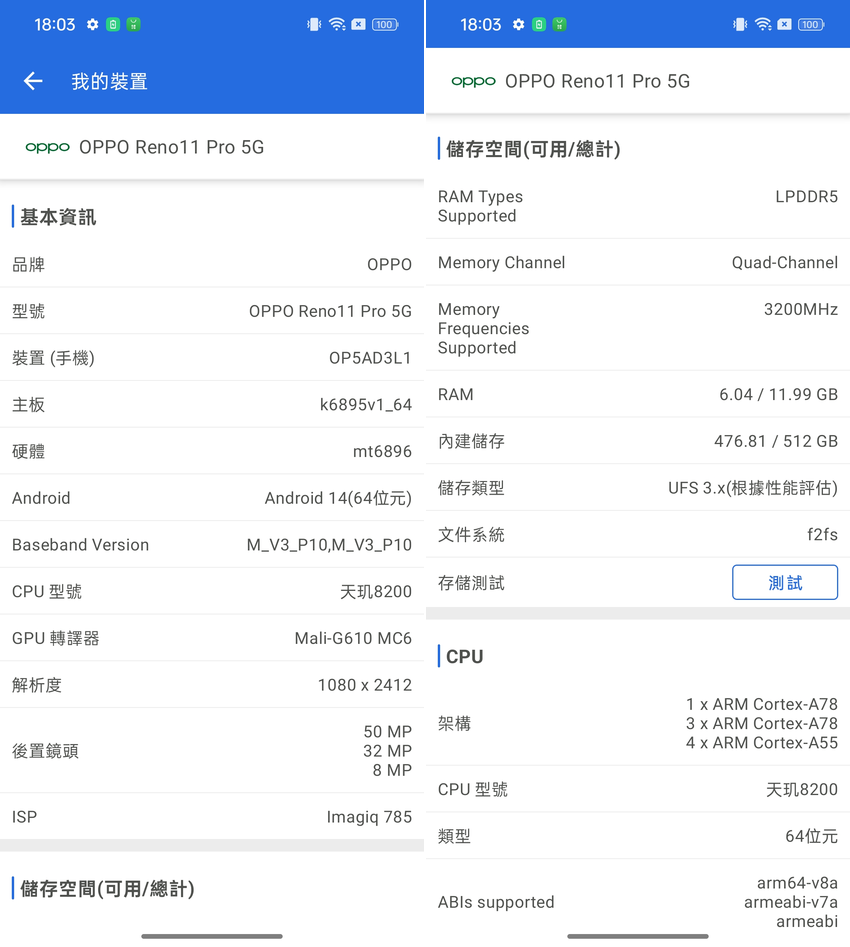The width and height of the screenshot is (850, 947).
Task: Tap the 儲存空間 heading on right screen
Action: (x=533, y=149)
